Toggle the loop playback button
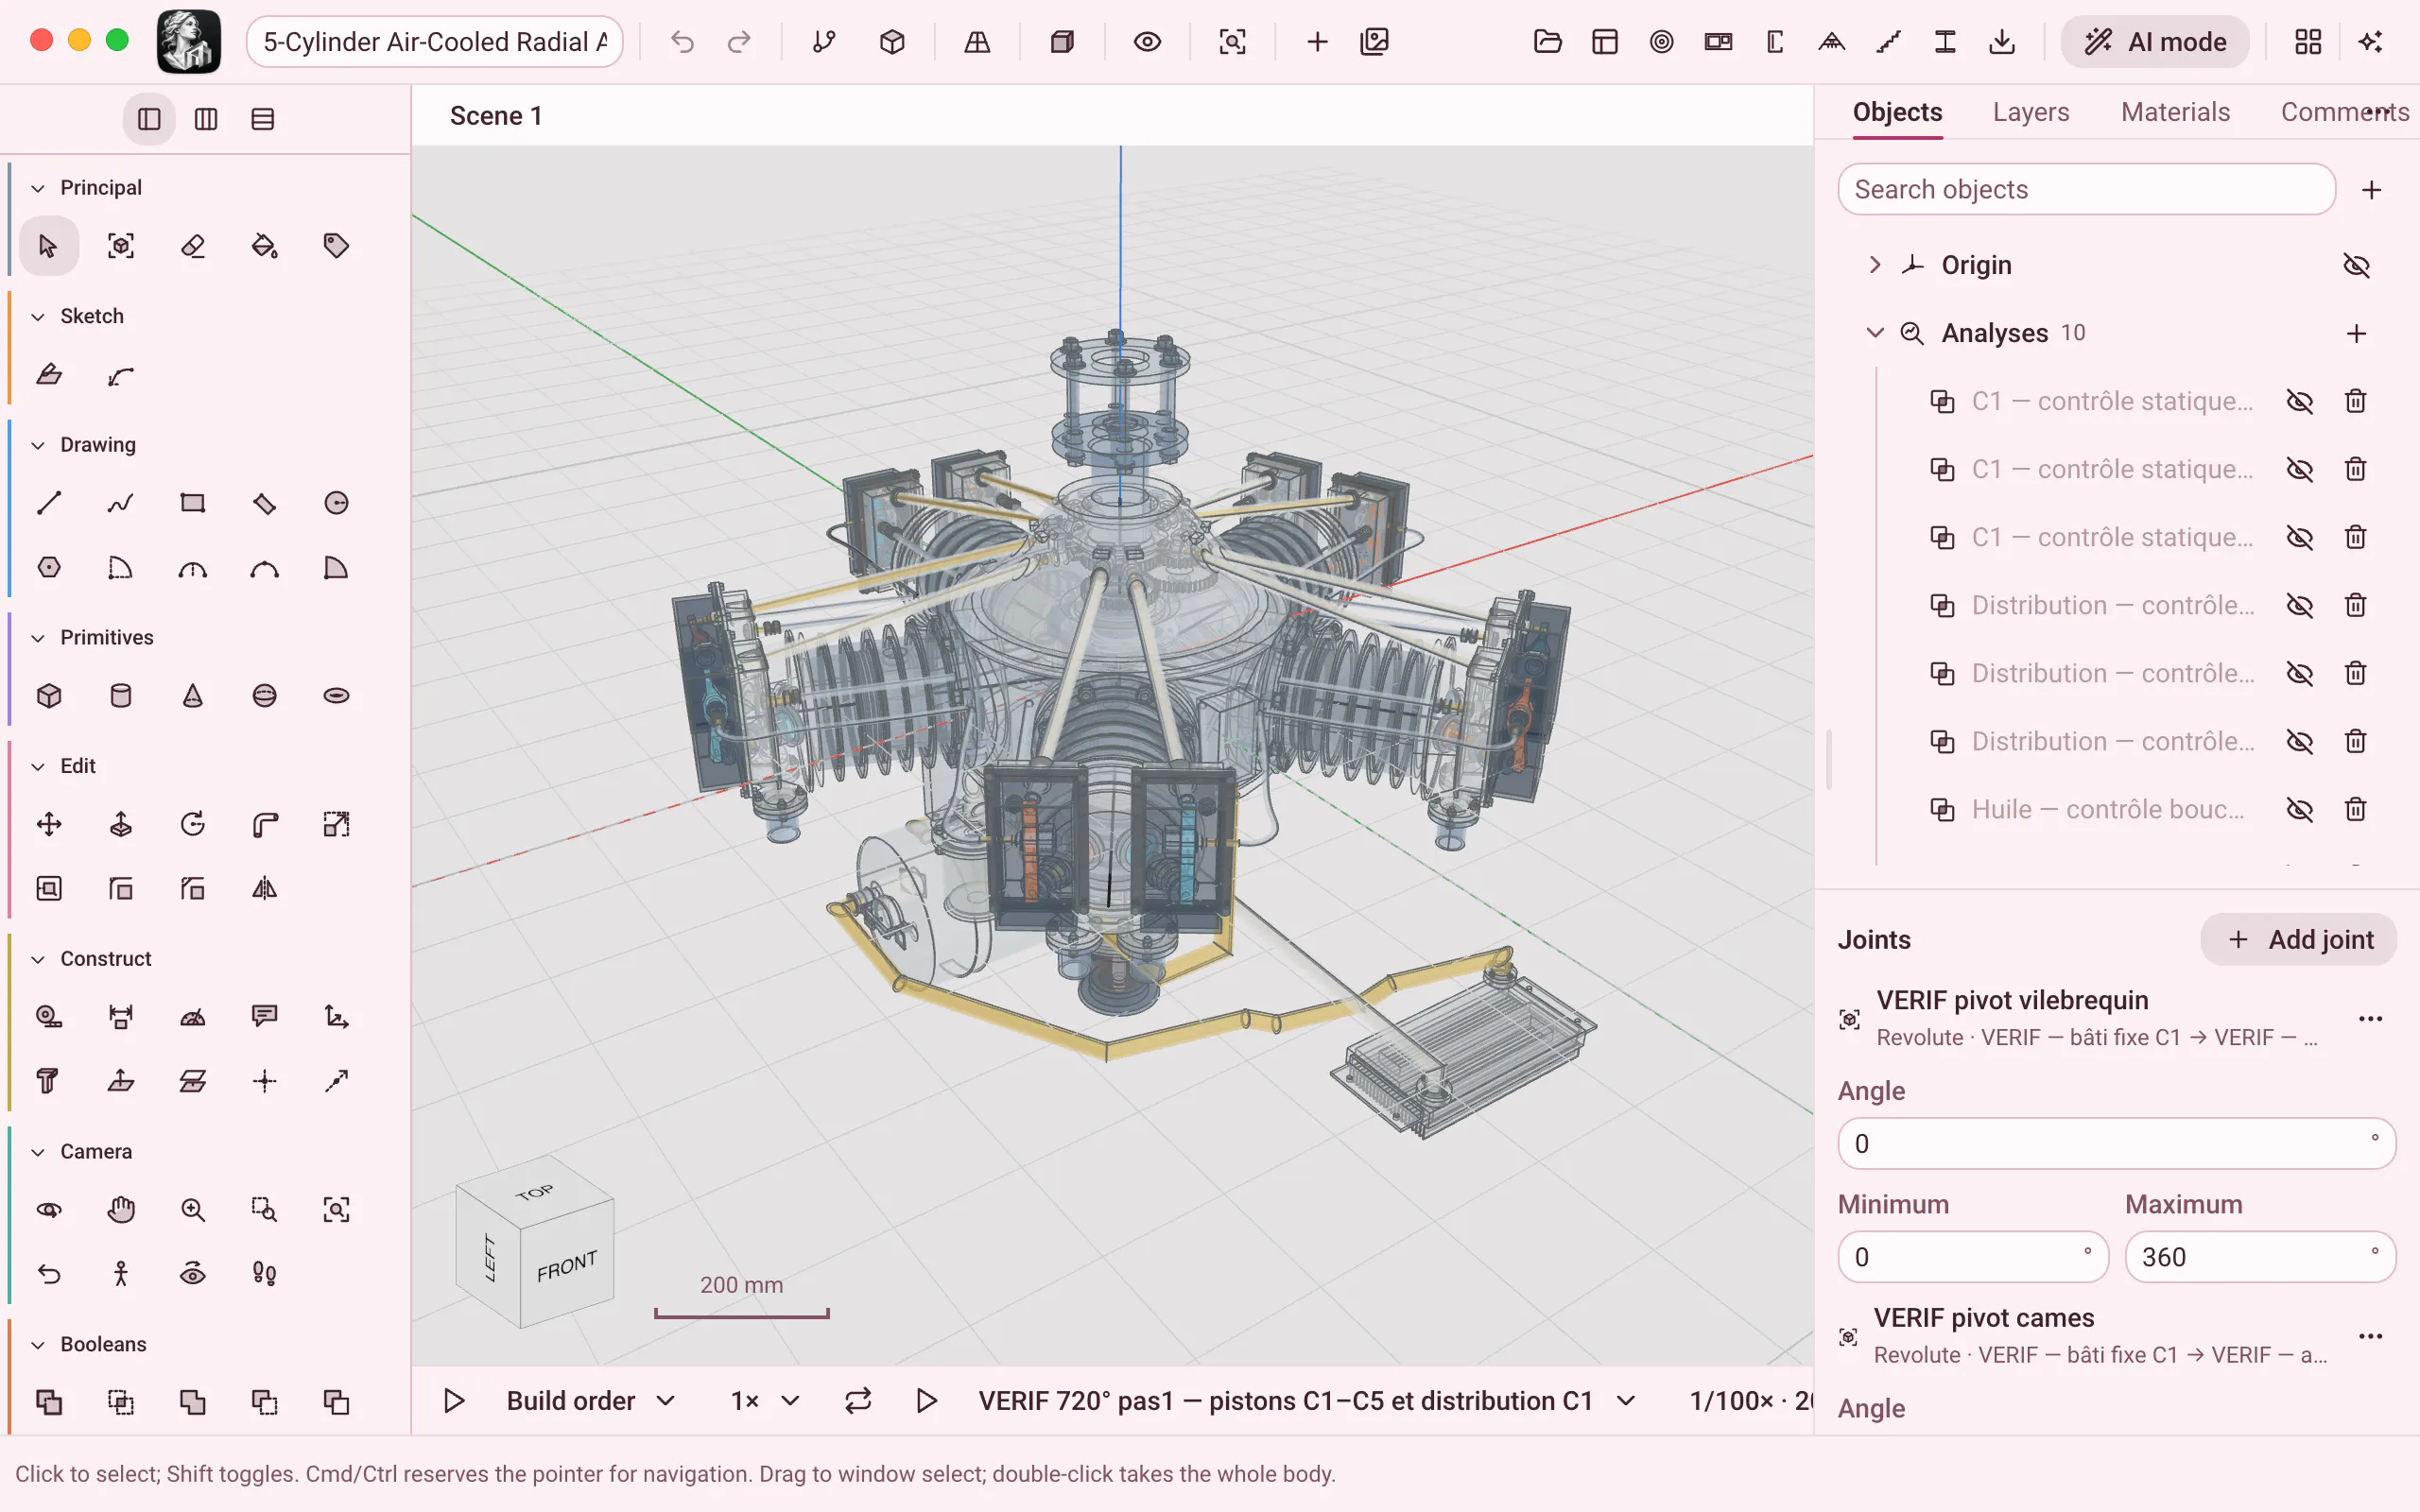Screen dimensions: 2420x1512 click(858, 1401)
